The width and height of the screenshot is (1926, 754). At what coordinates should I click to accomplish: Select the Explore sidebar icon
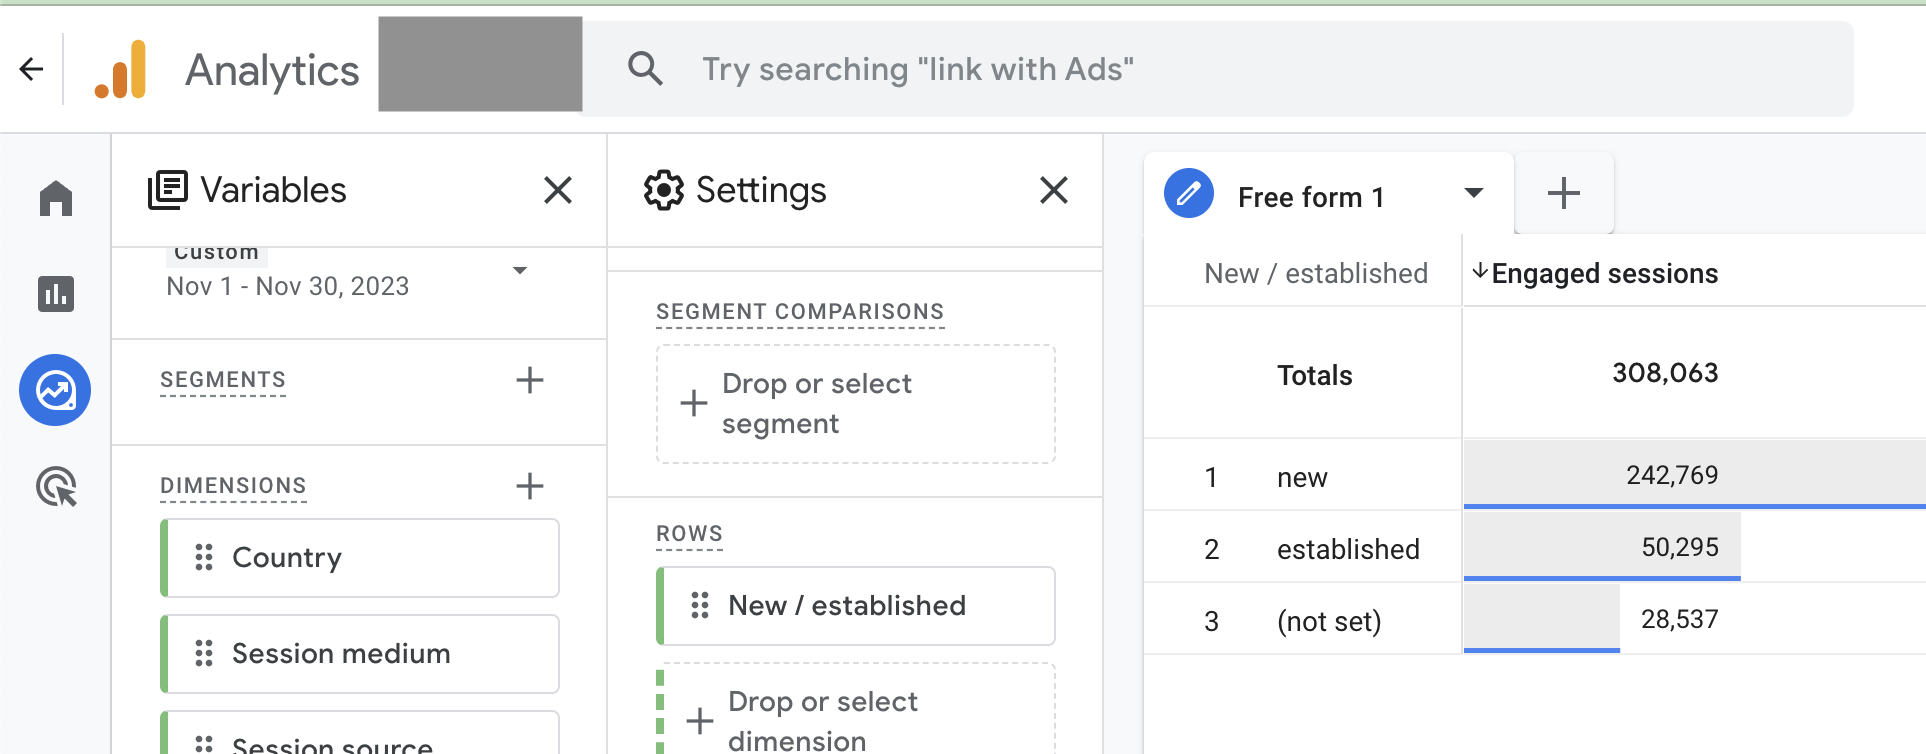tap(55, 390)
